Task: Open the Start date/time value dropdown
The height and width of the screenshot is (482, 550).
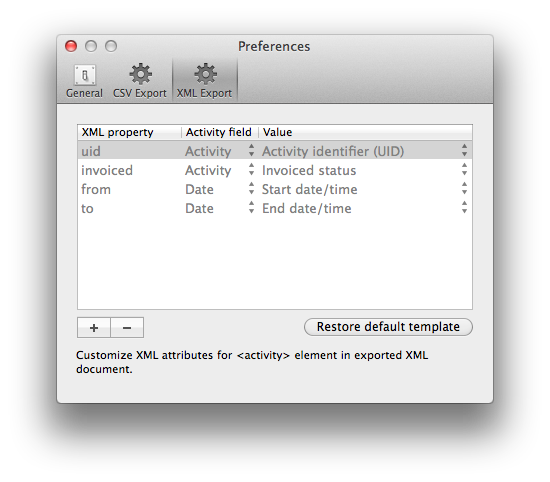Action: [365, 189]
